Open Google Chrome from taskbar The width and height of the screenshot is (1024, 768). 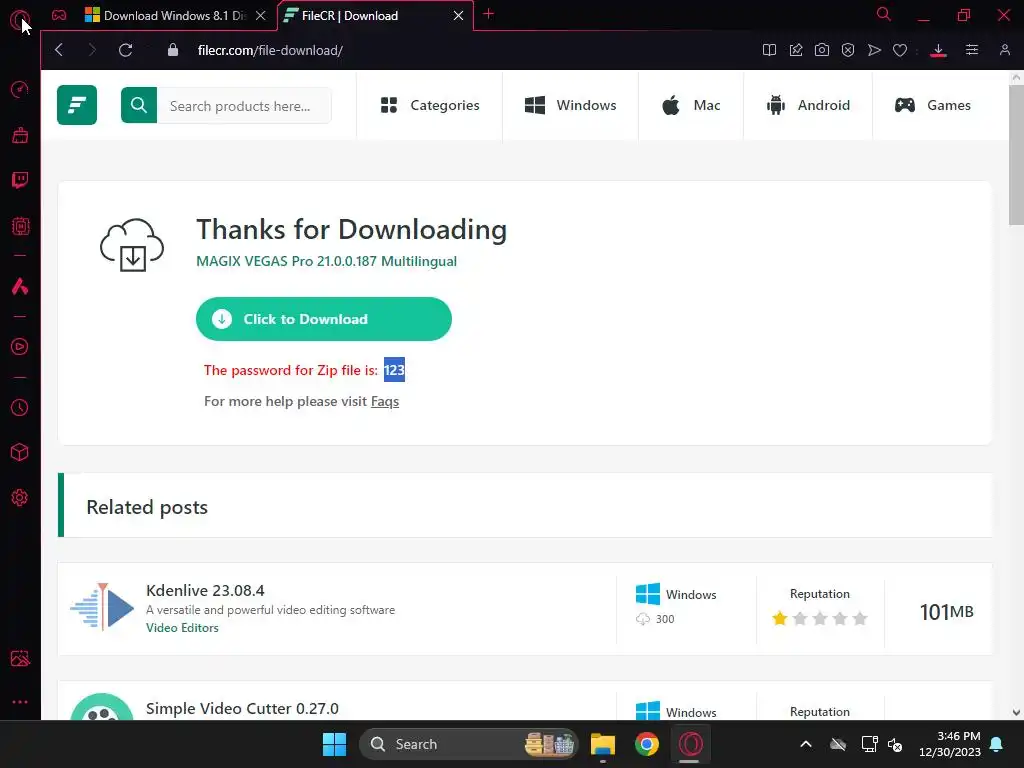647,744
